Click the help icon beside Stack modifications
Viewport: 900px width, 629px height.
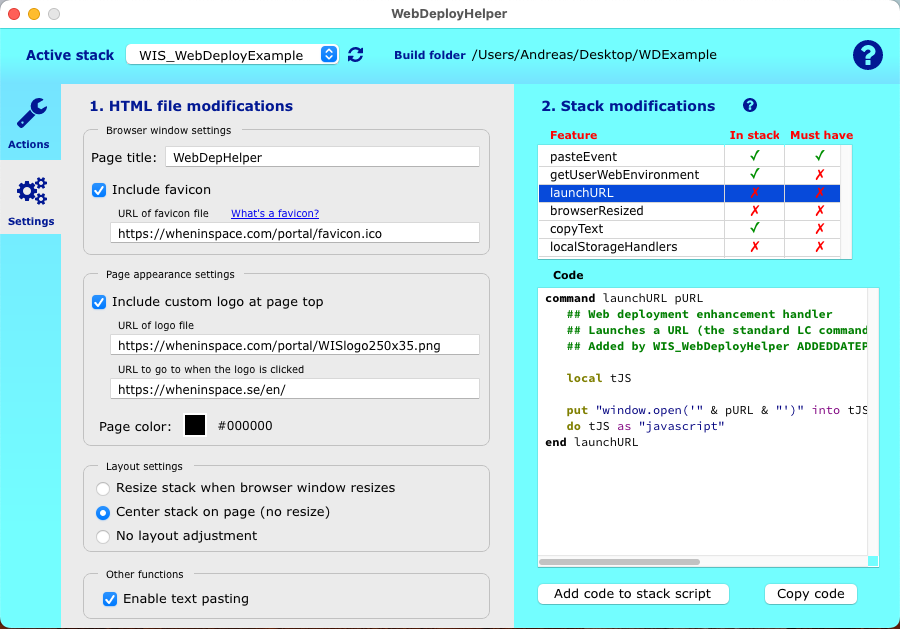point(750,105)
